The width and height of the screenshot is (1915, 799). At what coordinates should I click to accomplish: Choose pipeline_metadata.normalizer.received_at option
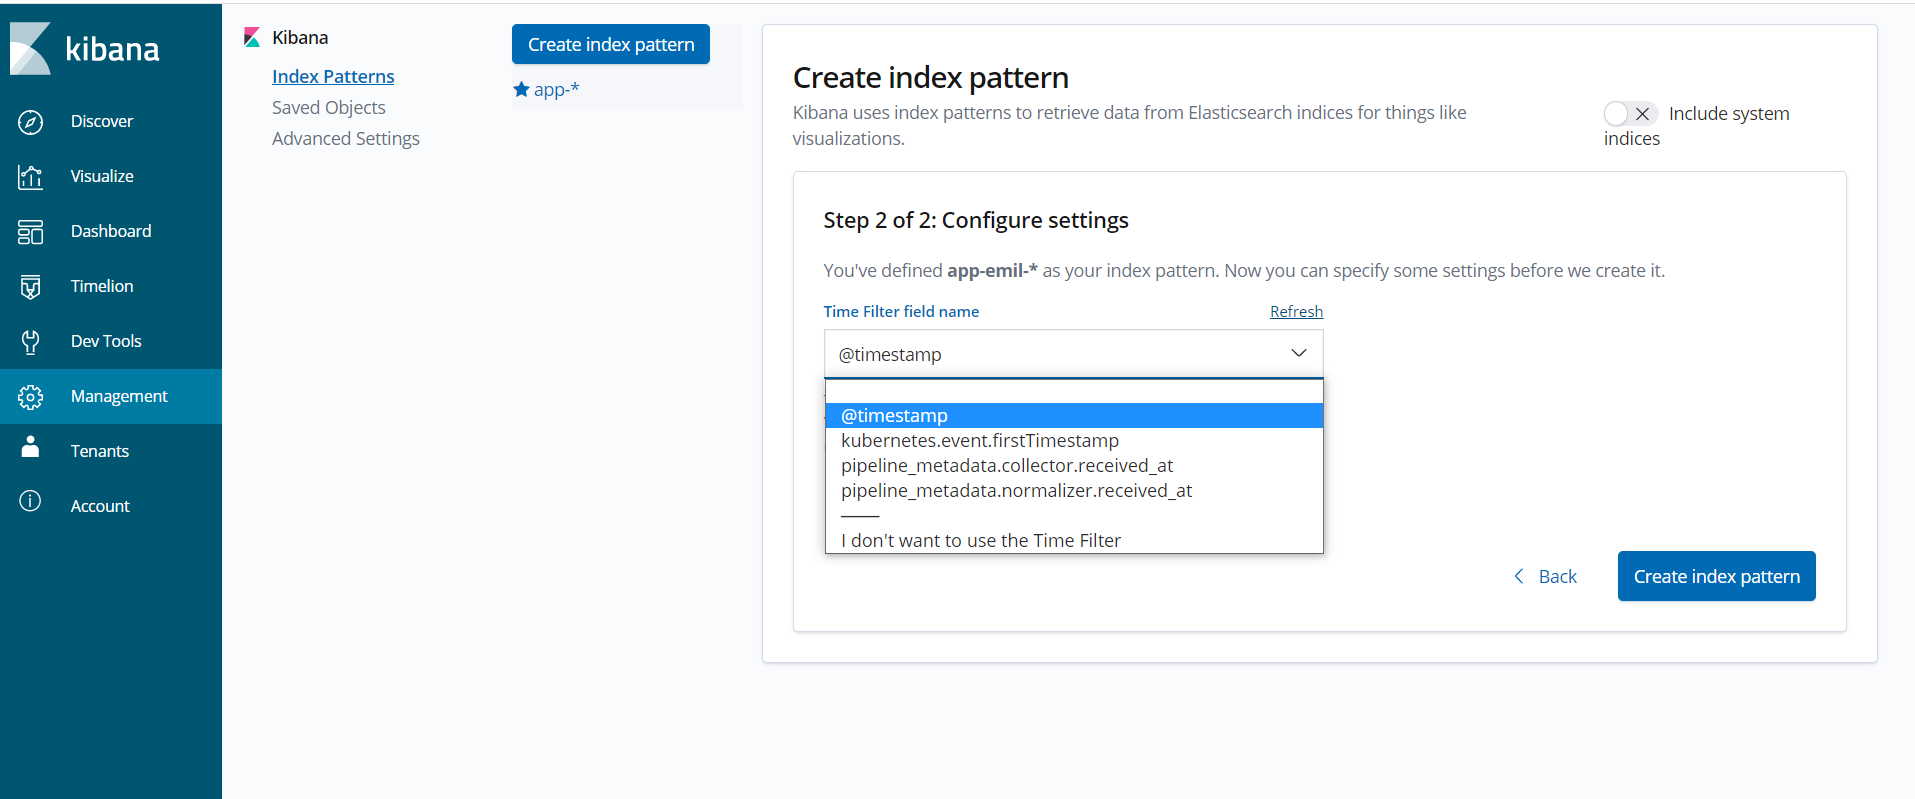1073,490
